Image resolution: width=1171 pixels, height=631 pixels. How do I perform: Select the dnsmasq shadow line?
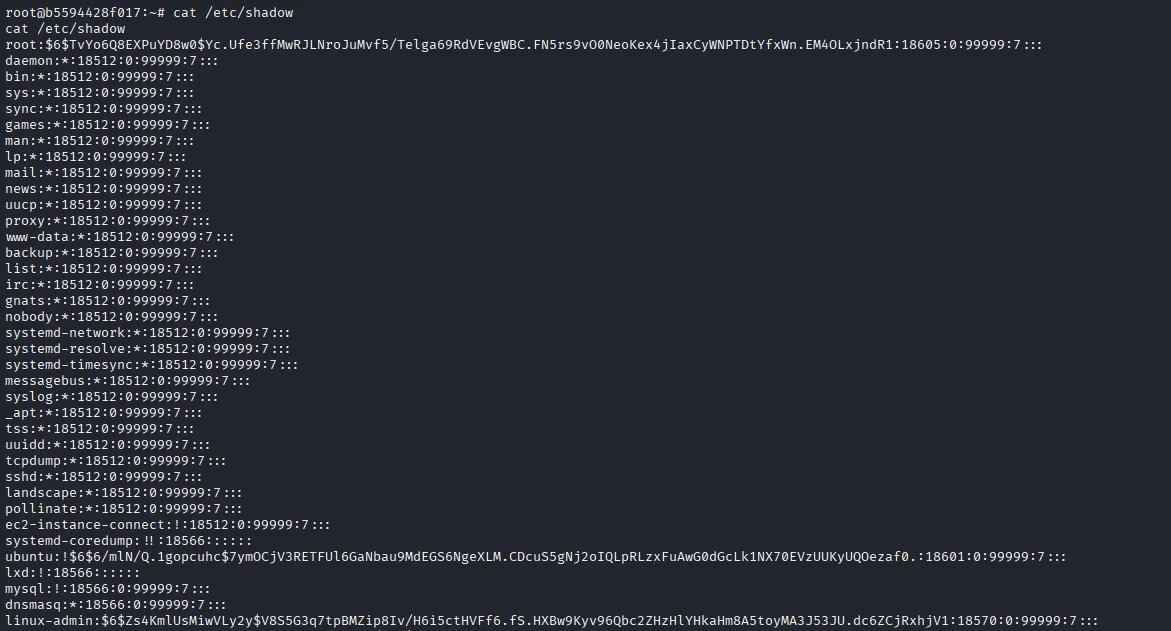(x=115, y=605)
